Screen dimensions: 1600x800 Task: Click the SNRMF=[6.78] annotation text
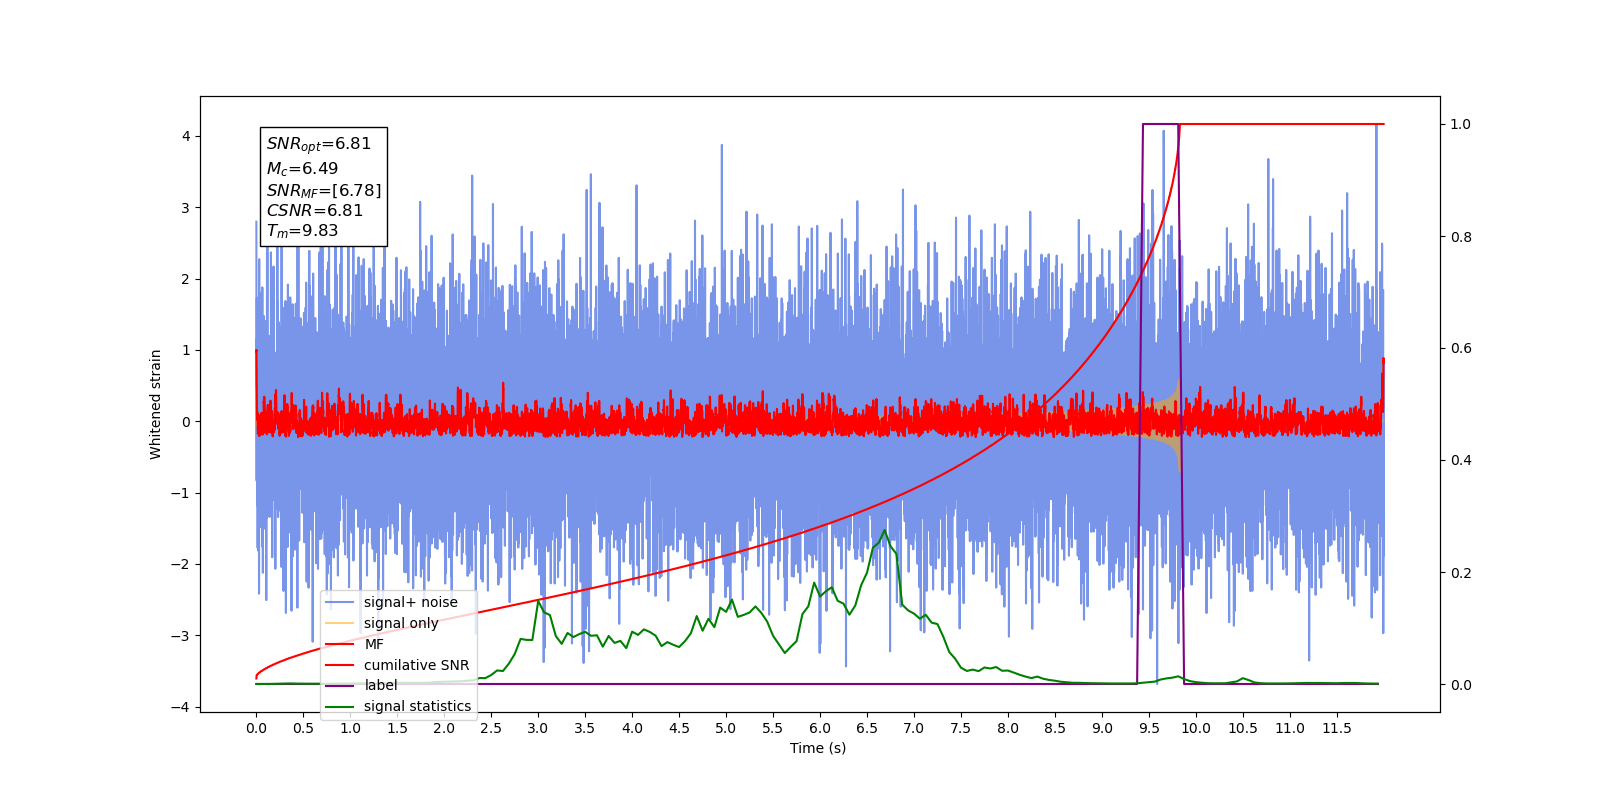tap(324, 190)
